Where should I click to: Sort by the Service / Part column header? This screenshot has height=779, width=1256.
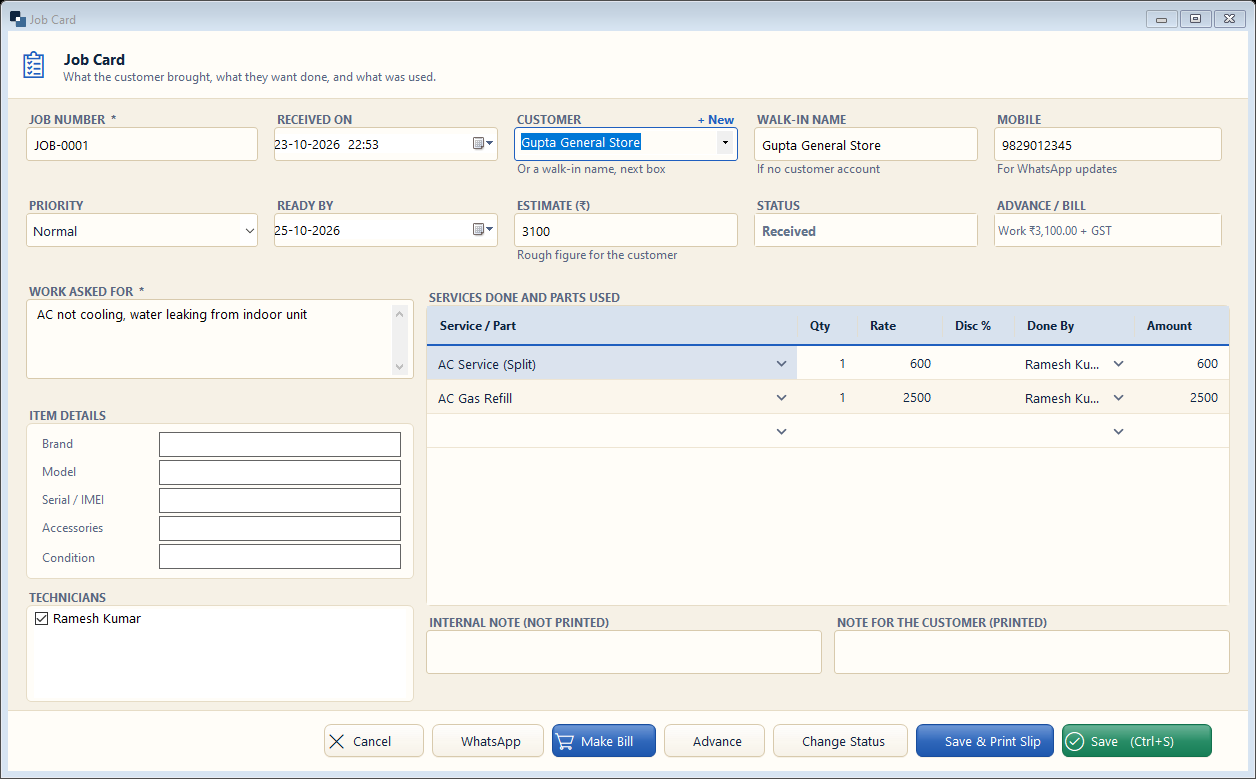[x=612, y=326]
